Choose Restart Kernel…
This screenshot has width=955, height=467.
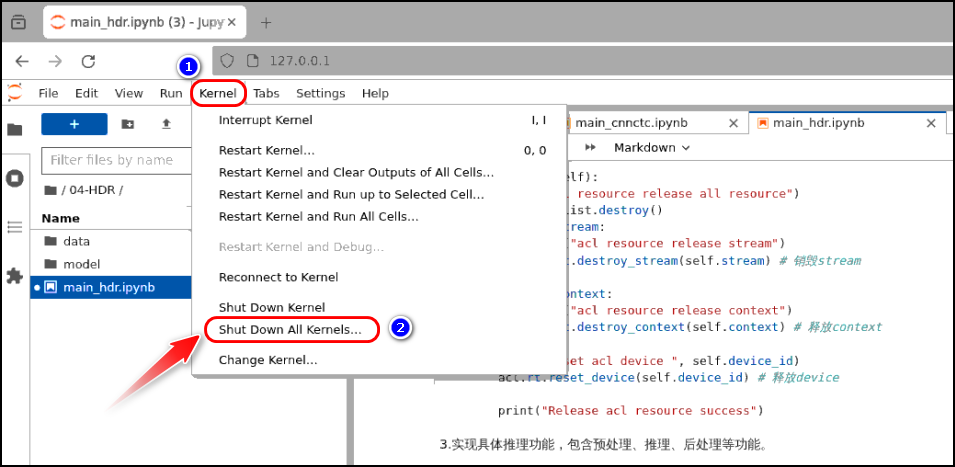coord(380,150)
